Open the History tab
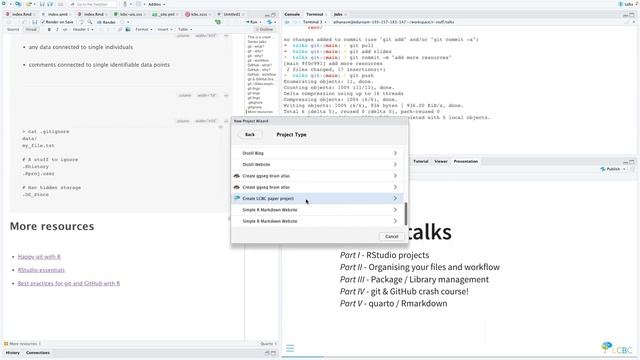Viewport: 640px width, 360px height. [12, 353]
